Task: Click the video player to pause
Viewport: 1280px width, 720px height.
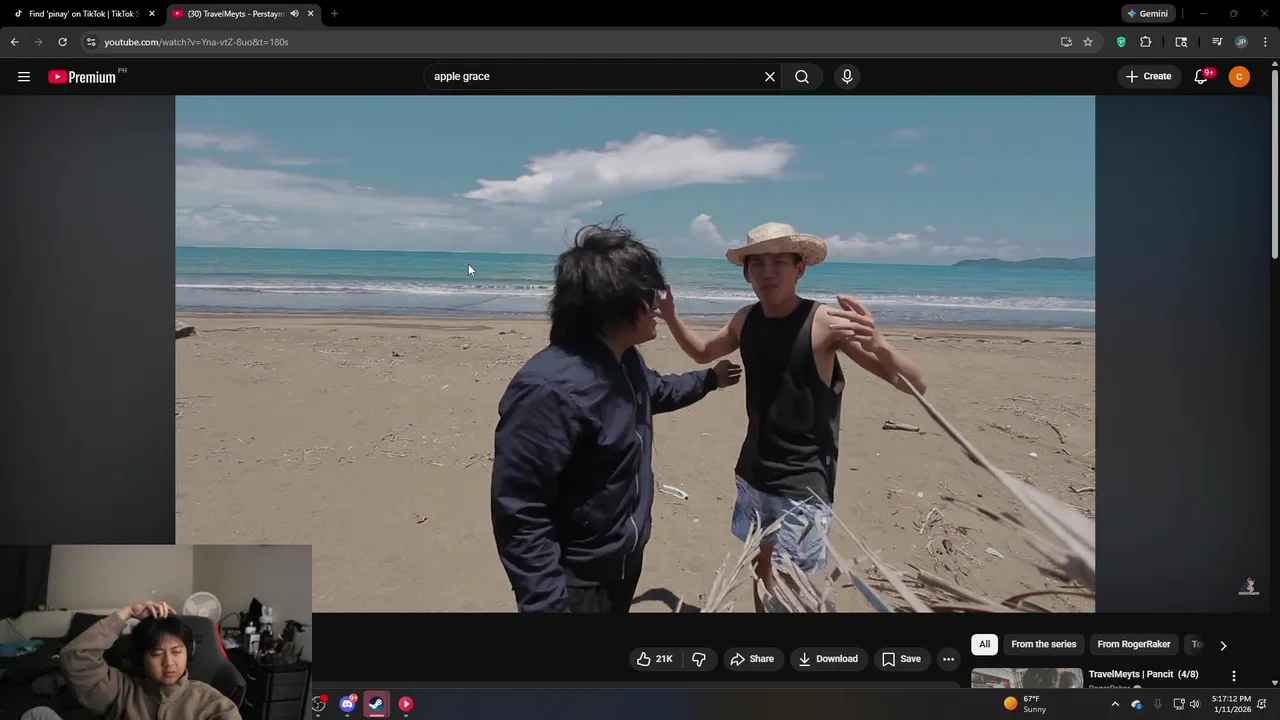Action: tap(635, 354)
